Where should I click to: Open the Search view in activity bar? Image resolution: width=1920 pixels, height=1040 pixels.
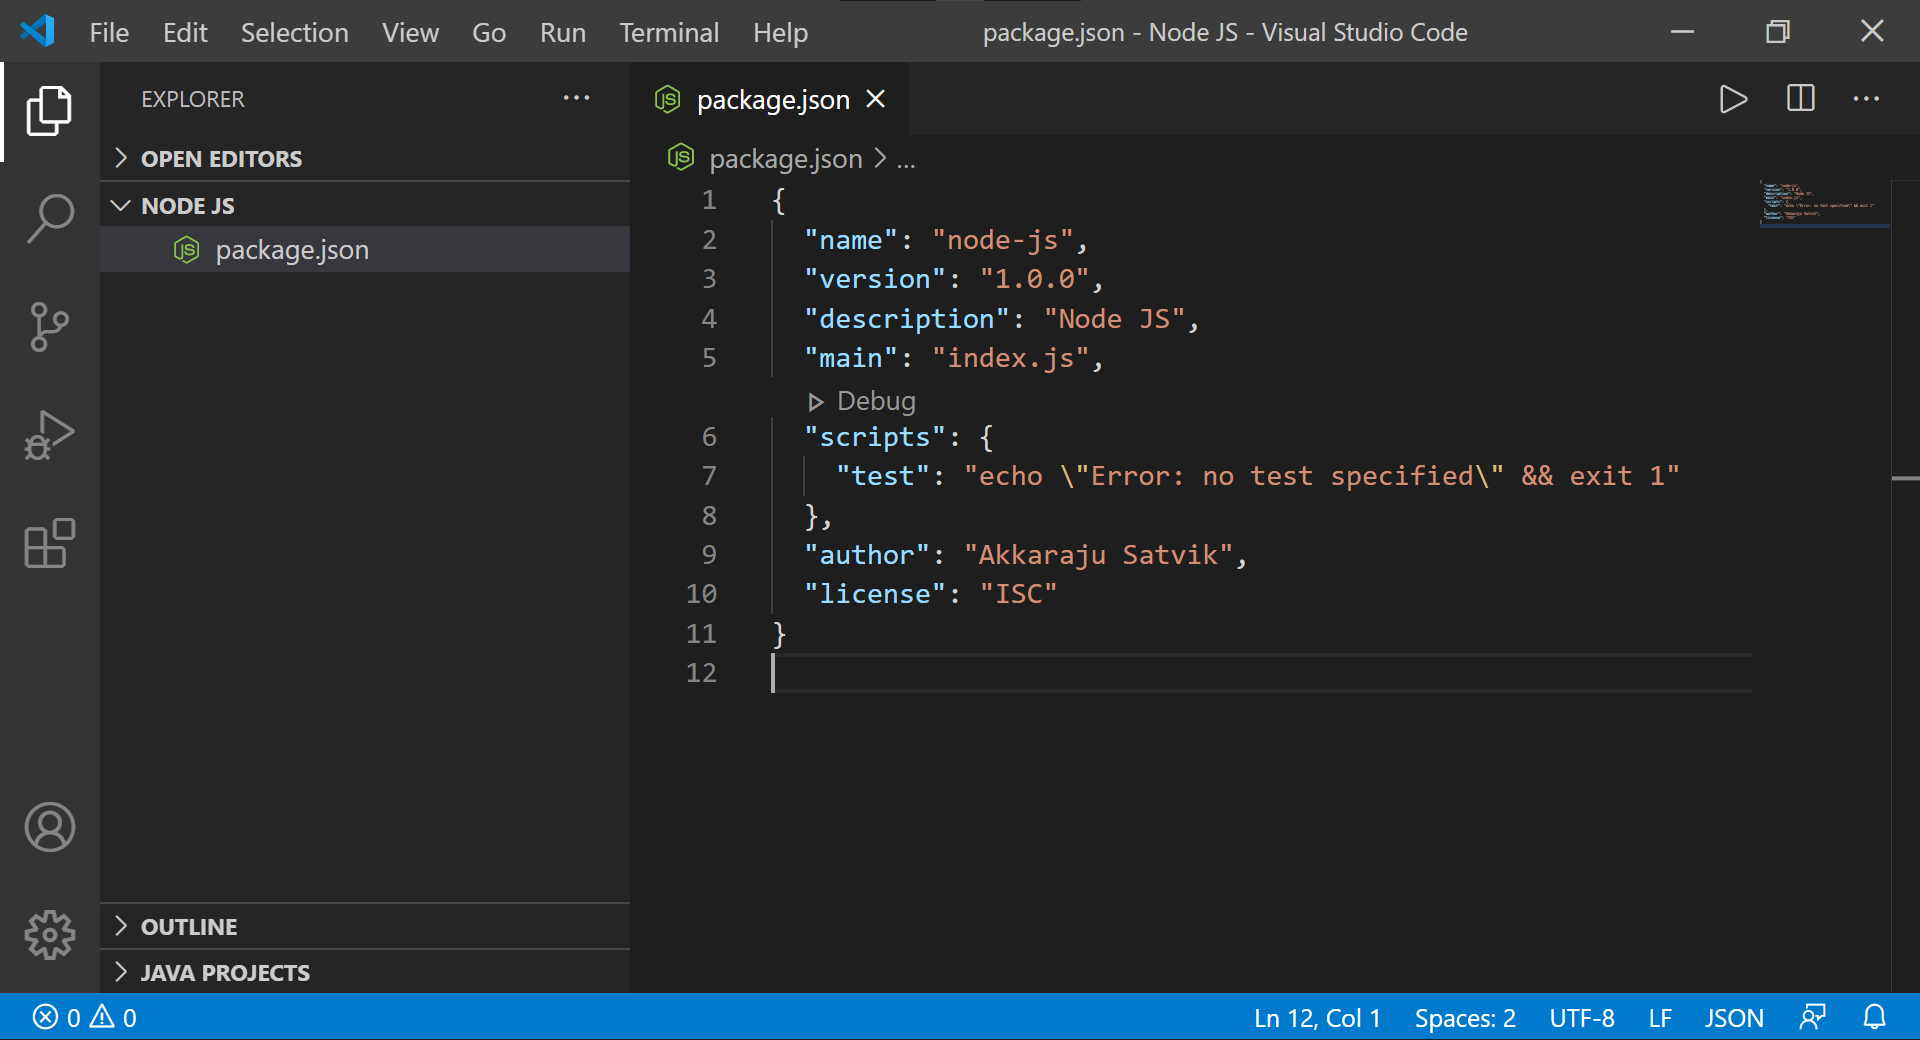[49, 218]
